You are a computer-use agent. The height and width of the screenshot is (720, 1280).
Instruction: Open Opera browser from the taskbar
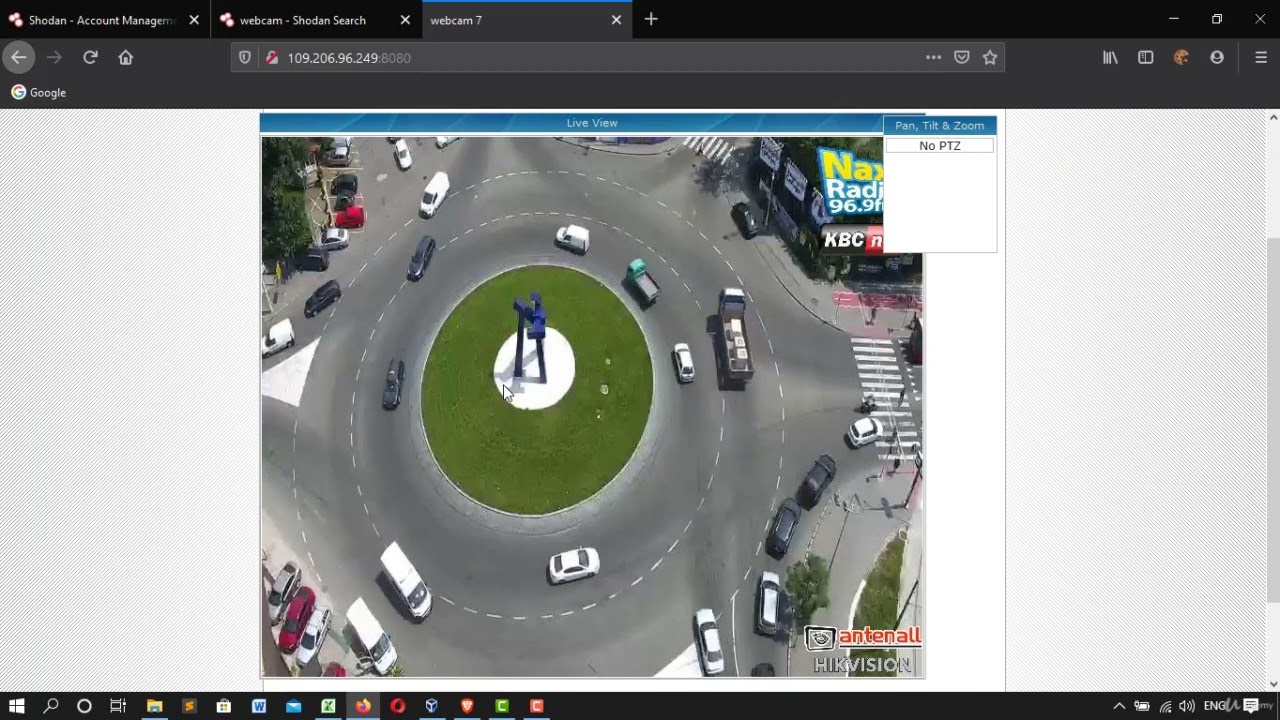pos(398,706)
